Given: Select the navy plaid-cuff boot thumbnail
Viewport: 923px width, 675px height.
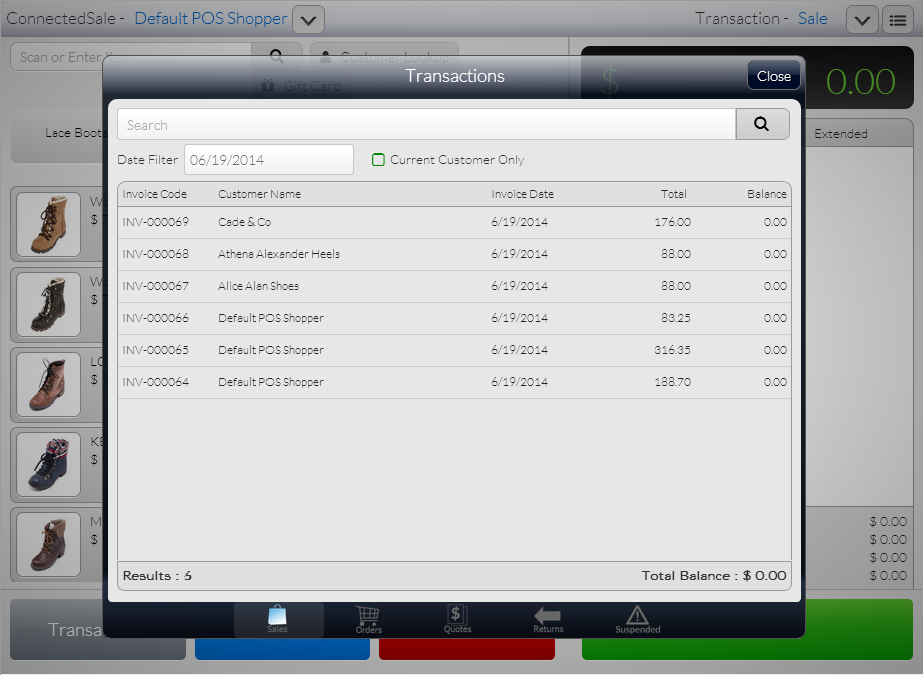Looking at the screenshot, I should pos(48,464).
